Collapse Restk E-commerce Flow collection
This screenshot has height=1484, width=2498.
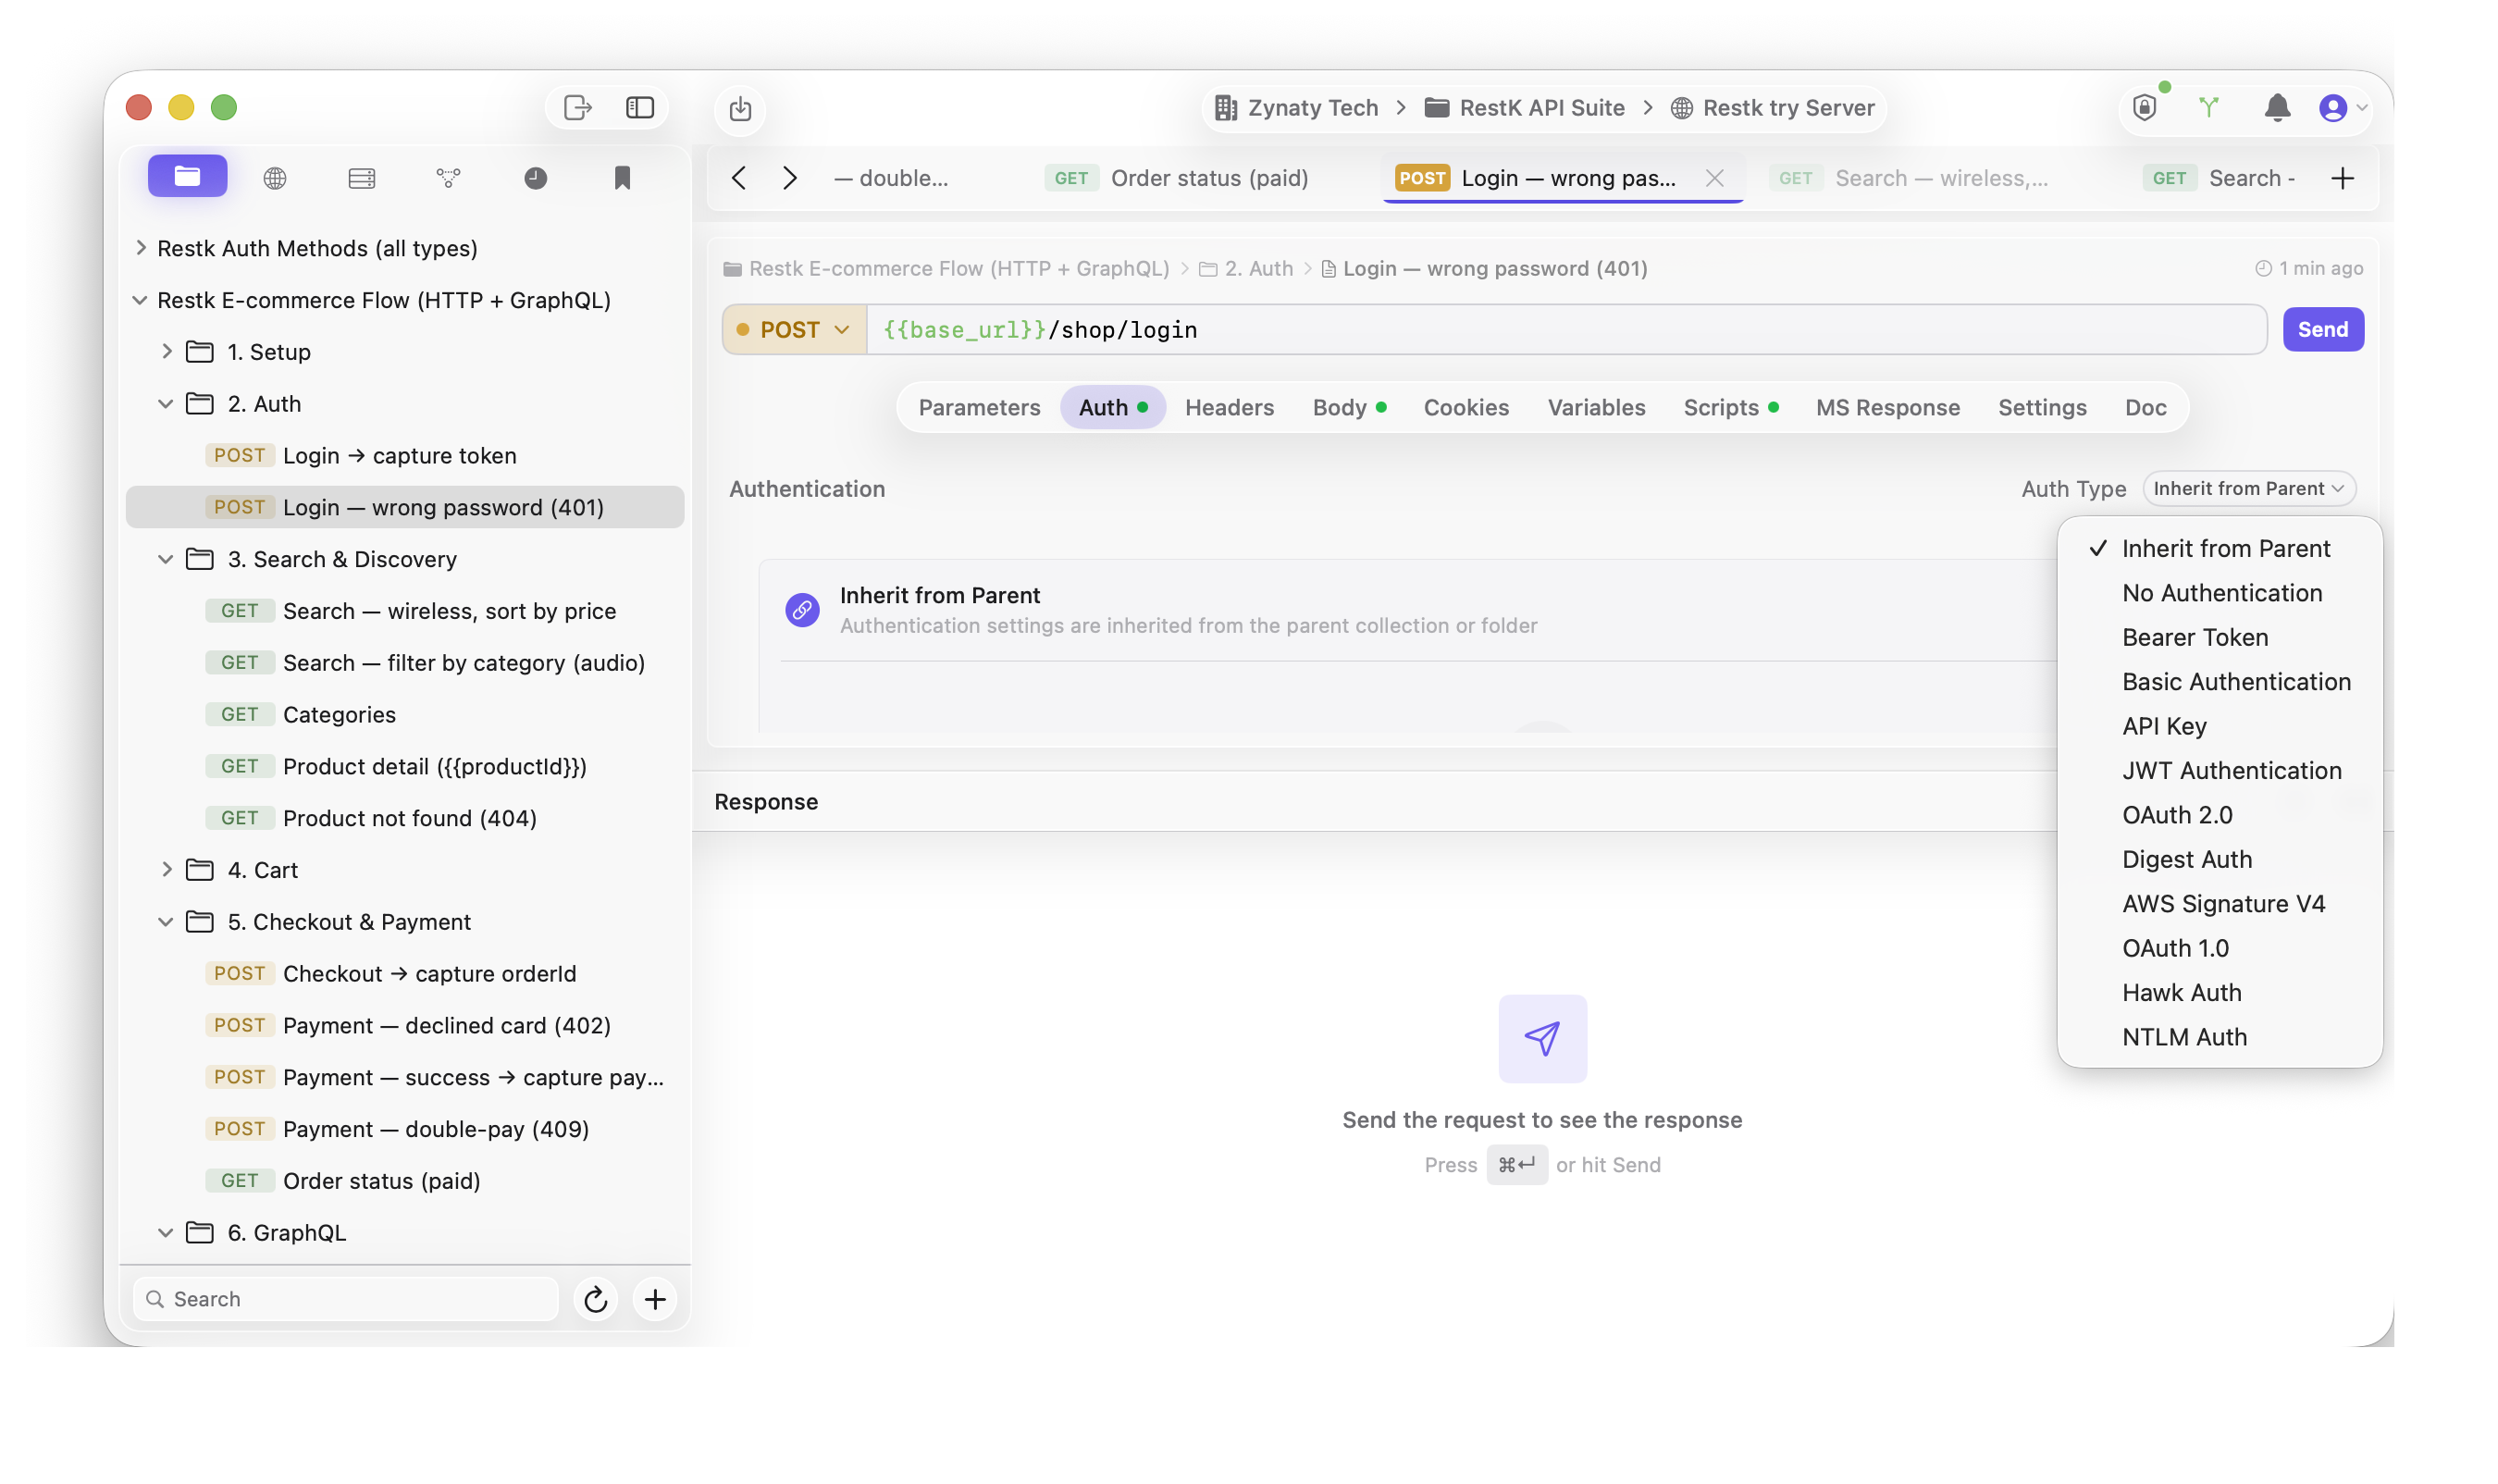click(x=140, y=300)
